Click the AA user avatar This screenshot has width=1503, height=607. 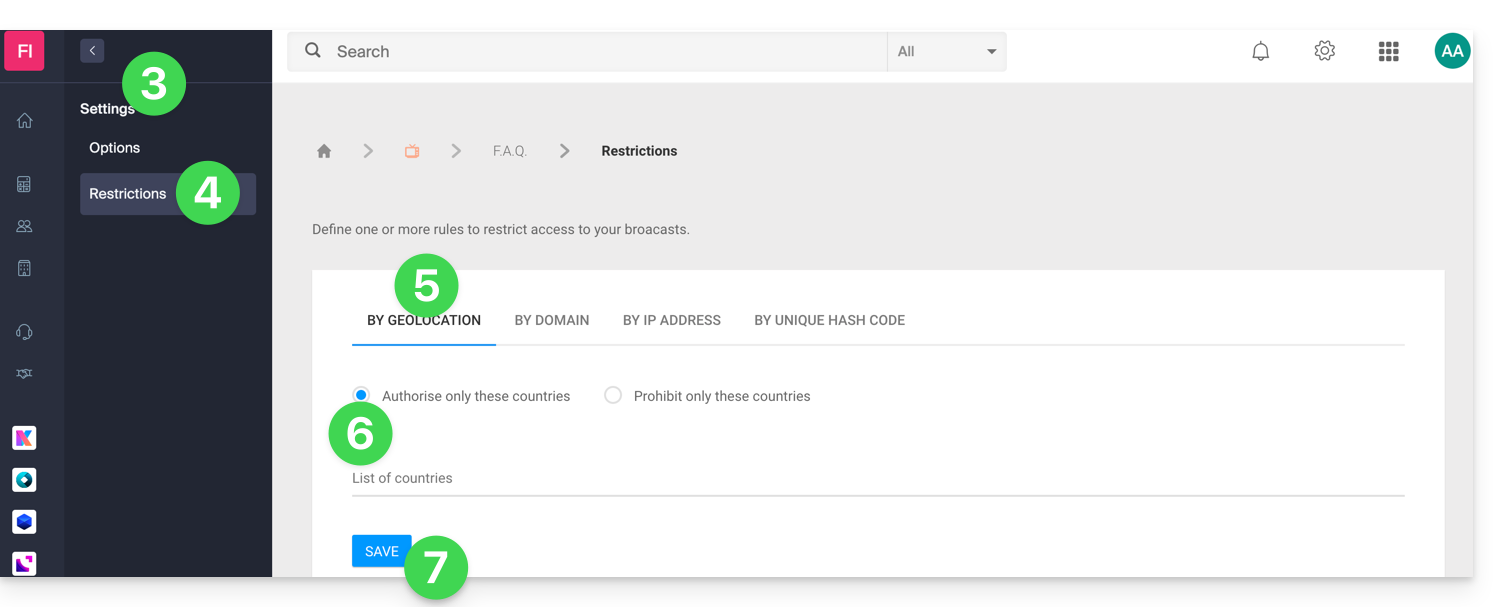click(x=1451, y=51)
